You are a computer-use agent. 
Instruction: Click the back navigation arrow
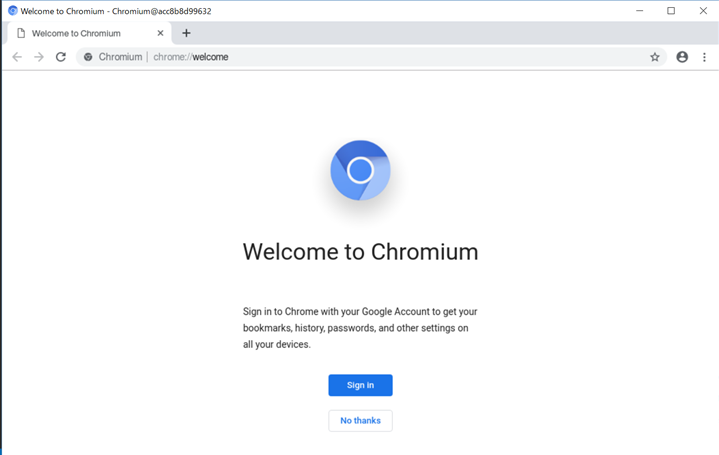coord(17,57)
